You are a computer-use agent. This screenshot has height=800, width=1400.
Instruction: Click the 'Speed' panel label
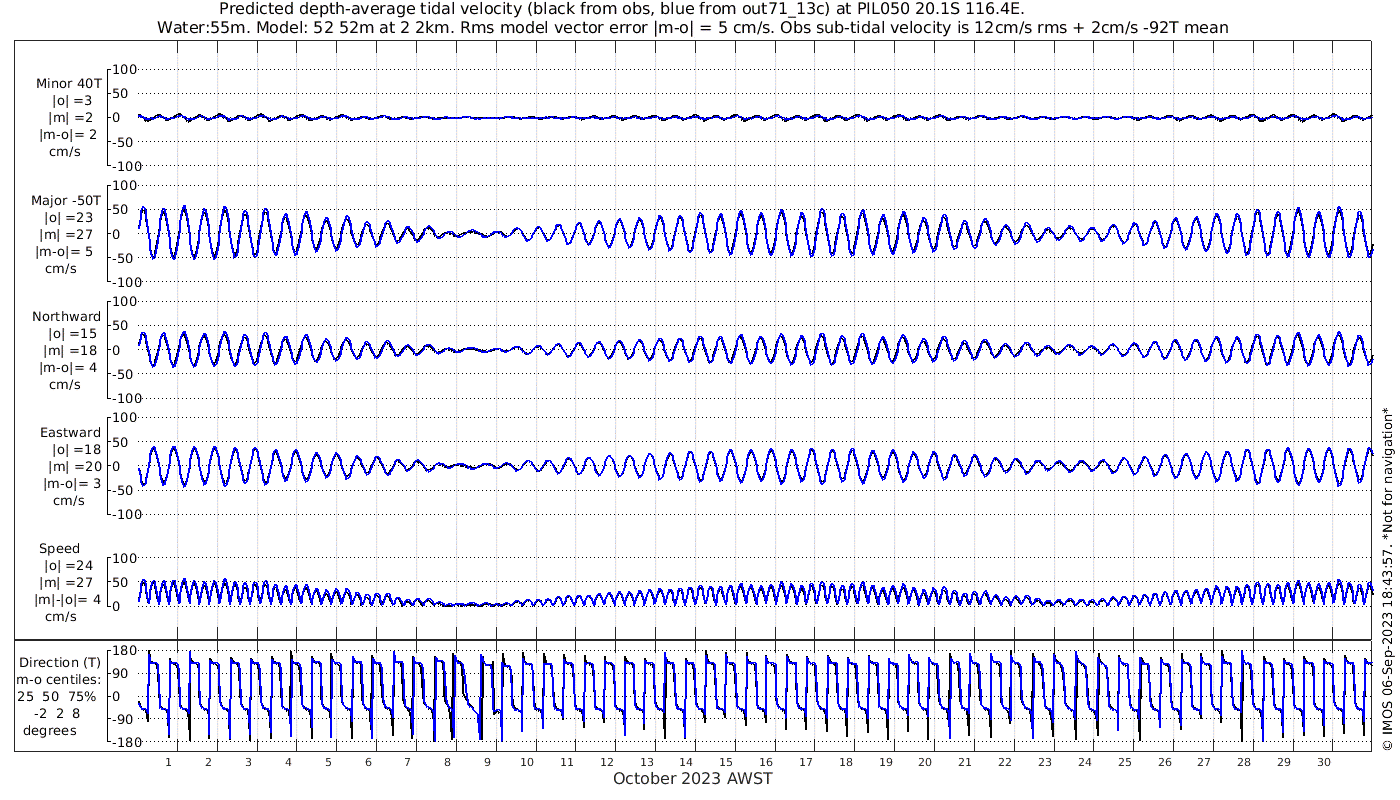click(60, 549)
